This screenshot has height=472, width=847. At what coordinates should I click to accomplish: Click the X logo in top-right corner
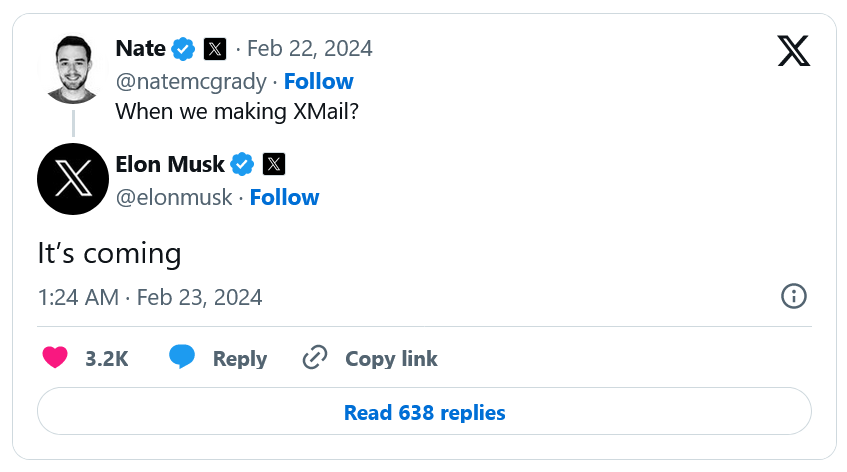794,51
